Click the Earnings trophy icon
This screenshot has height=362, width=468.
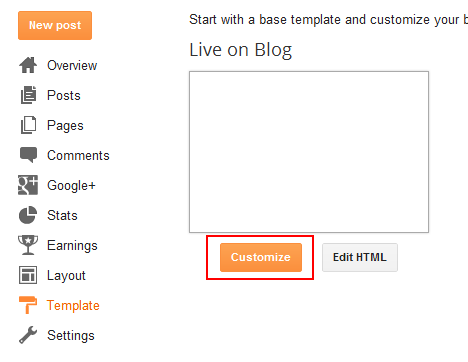coord(28,245)
